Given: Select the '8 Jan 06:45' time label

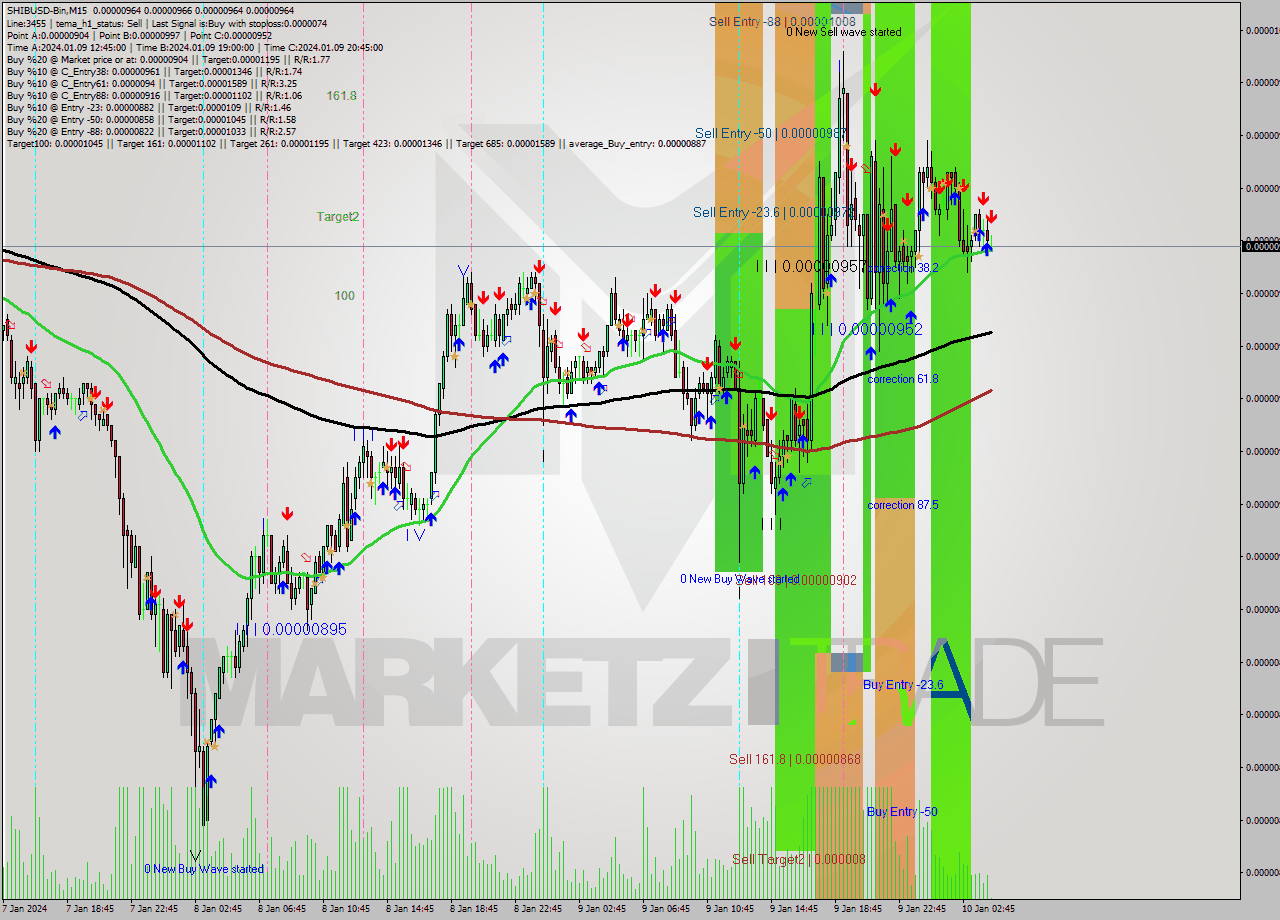Looking at the screenshot, I should (x=282, y=909).
